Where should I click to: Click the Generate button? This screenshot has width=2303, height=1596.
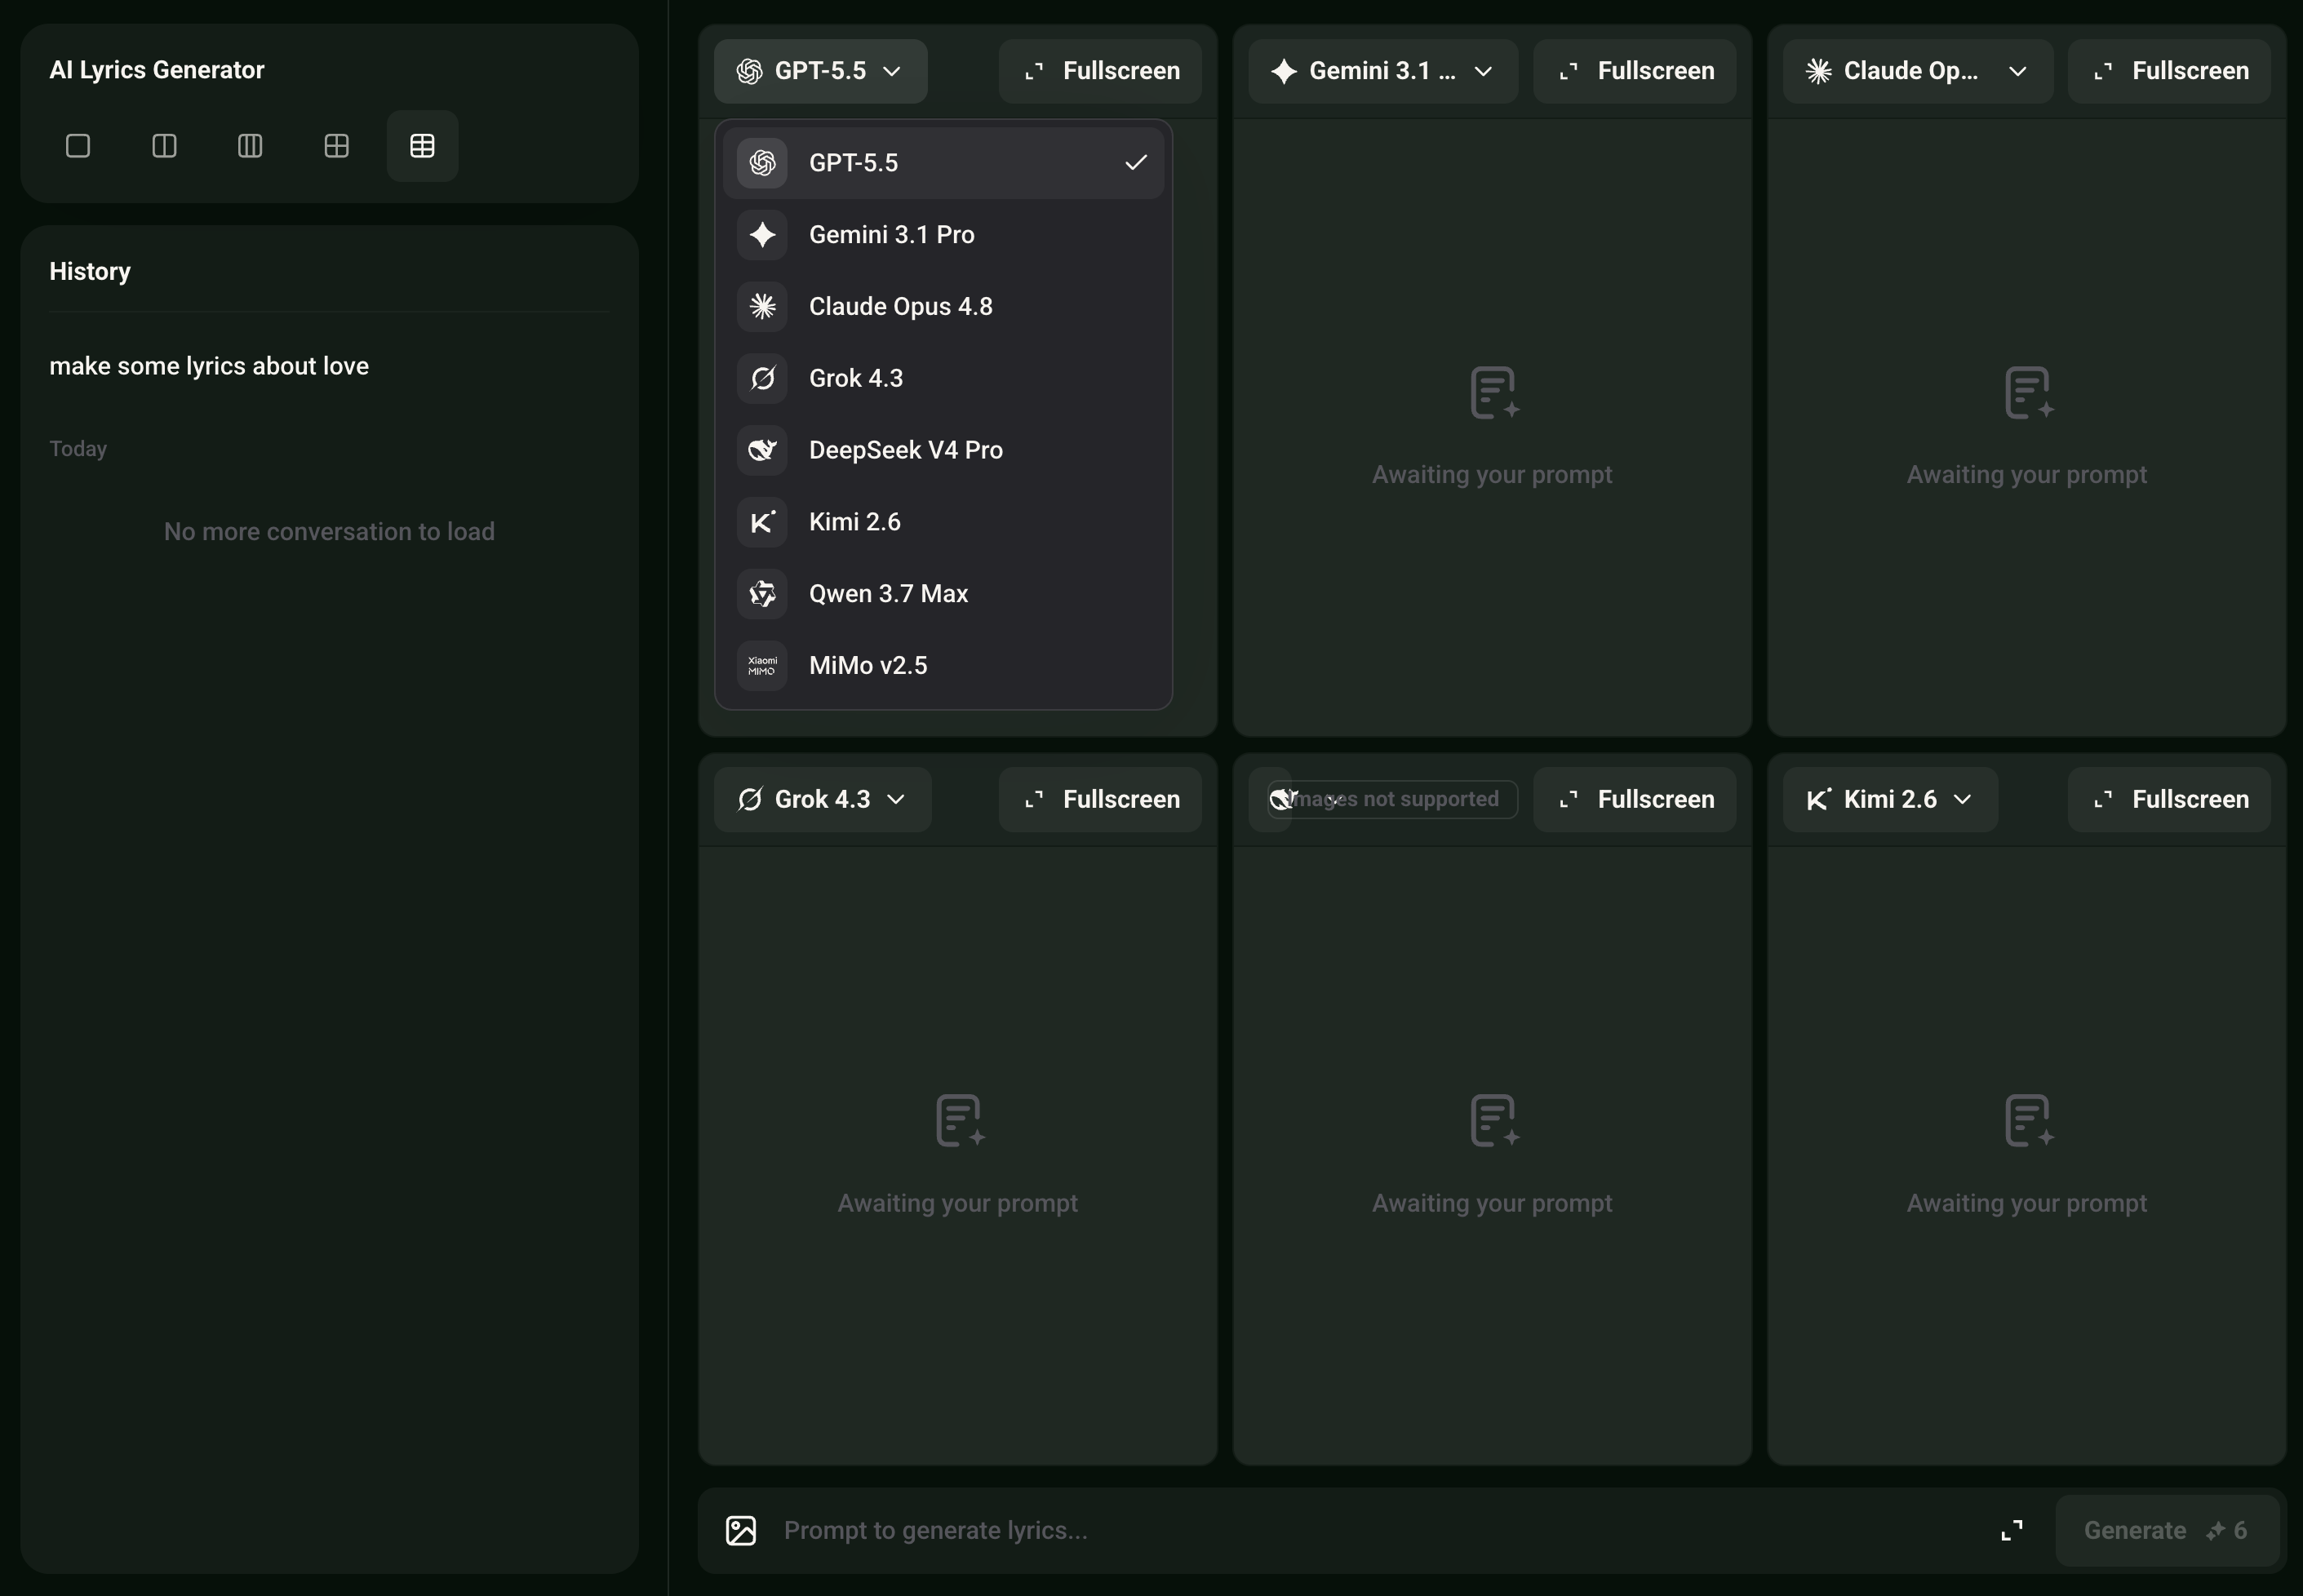(2166, 1530)
